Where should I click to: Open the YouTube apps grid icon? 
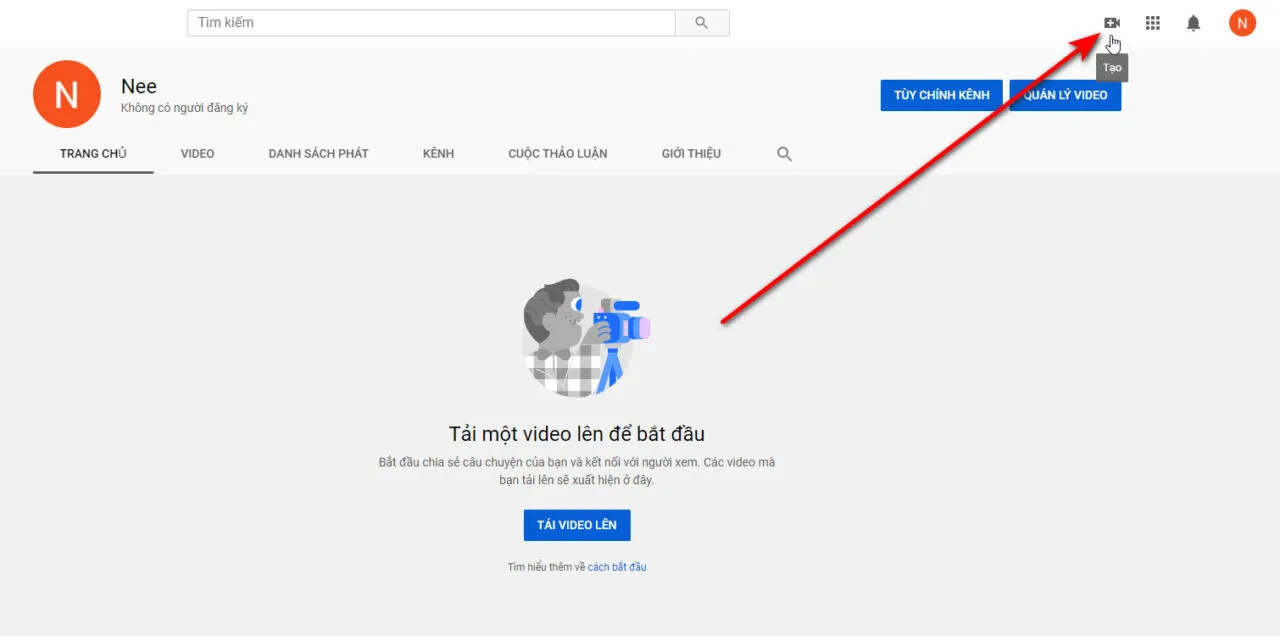1152,22
